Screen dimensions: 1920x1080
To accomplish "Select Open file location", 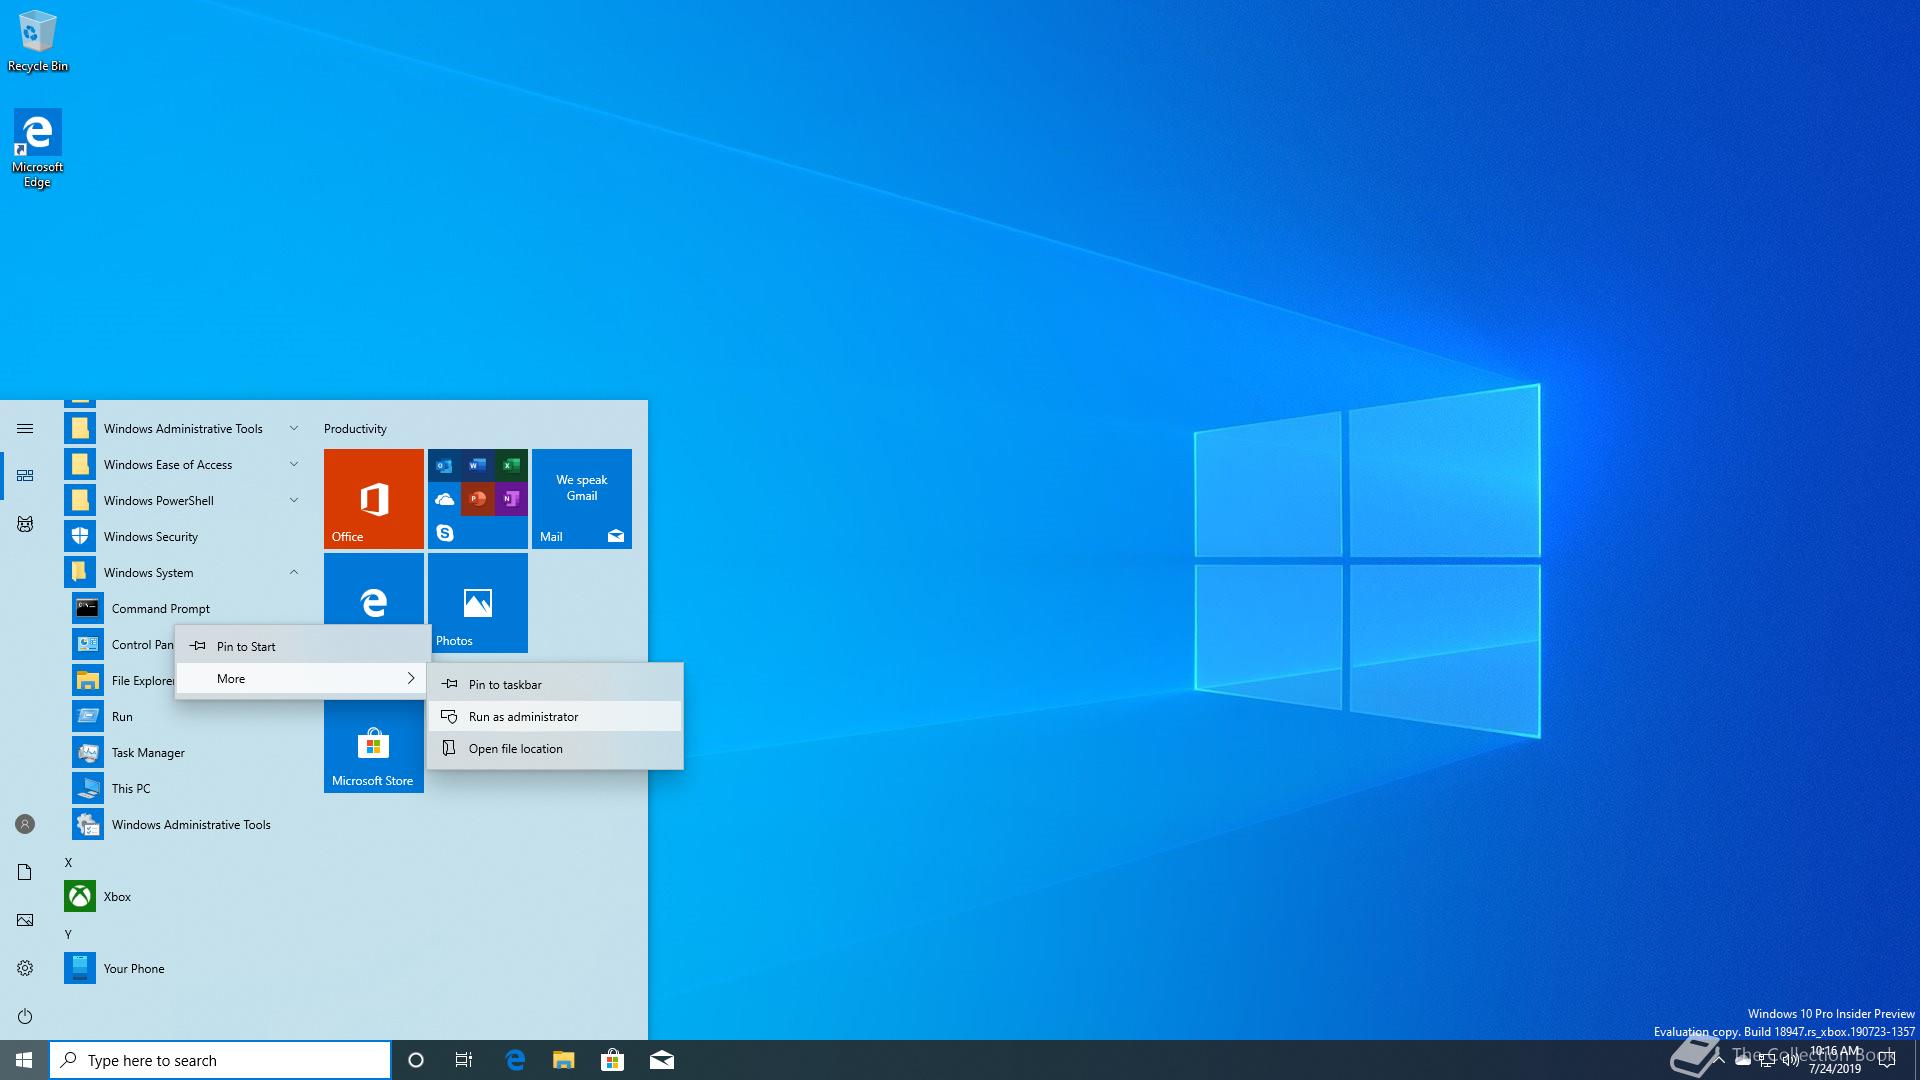I will pyautogui.click(x=555, y=749).
